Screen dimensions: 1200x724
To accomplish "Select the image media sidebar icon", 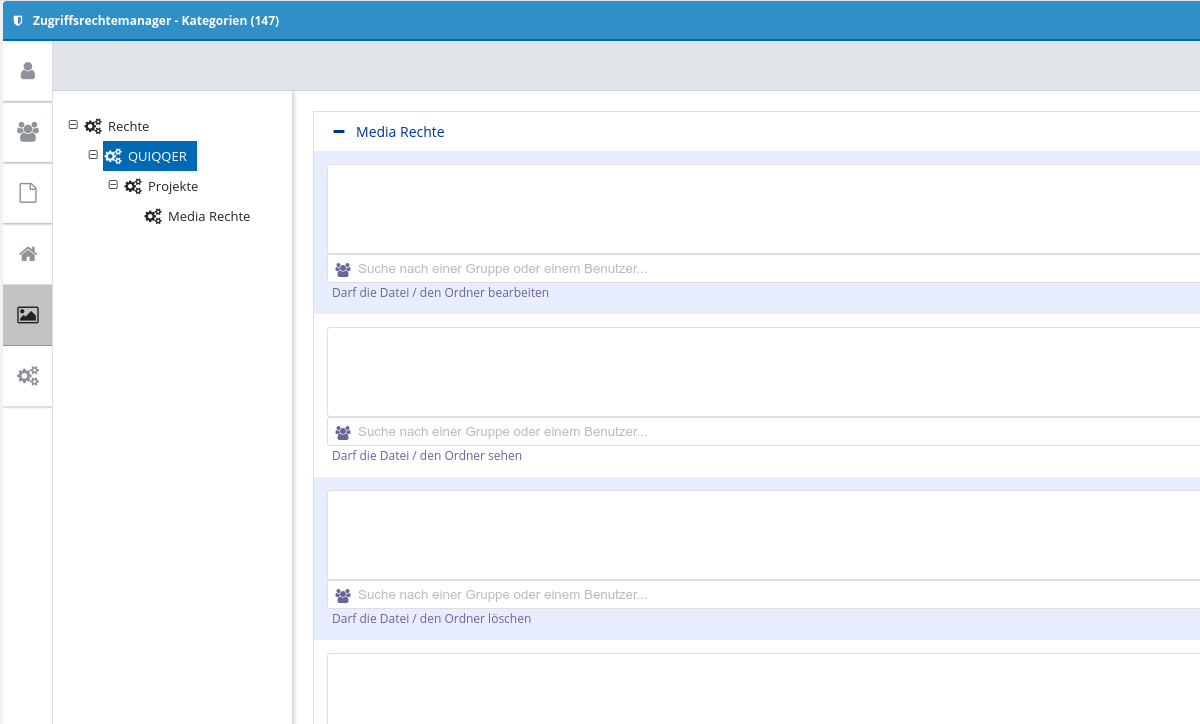I will pos(28,315).
